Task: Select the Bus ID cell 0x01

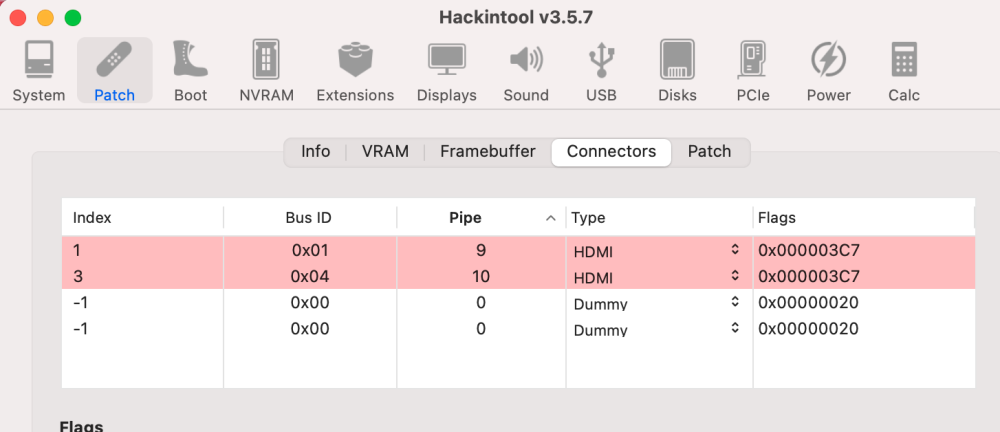Action: 310,251
